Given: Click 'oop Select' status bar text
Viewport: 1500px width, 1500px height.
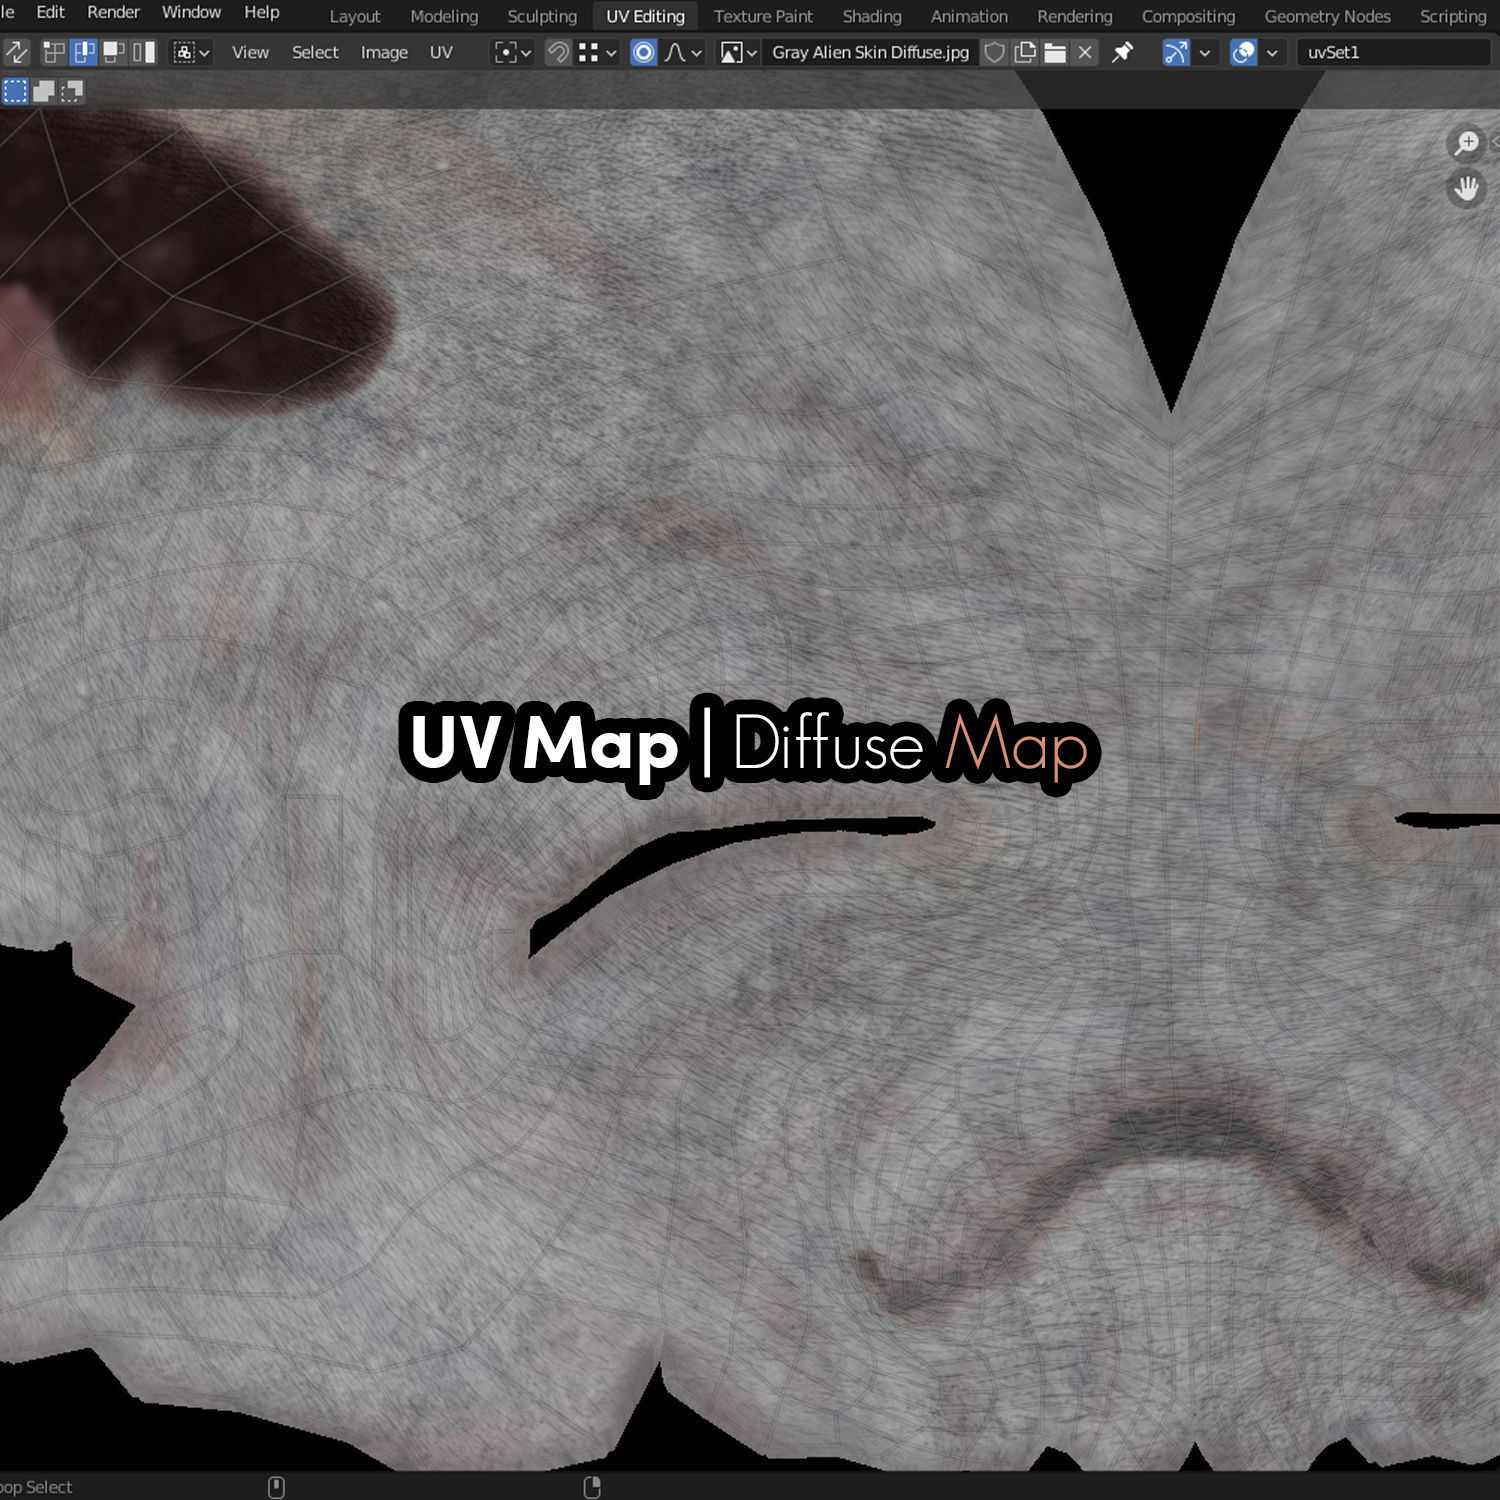Looking at the screenshot, I should point(36,1487).
